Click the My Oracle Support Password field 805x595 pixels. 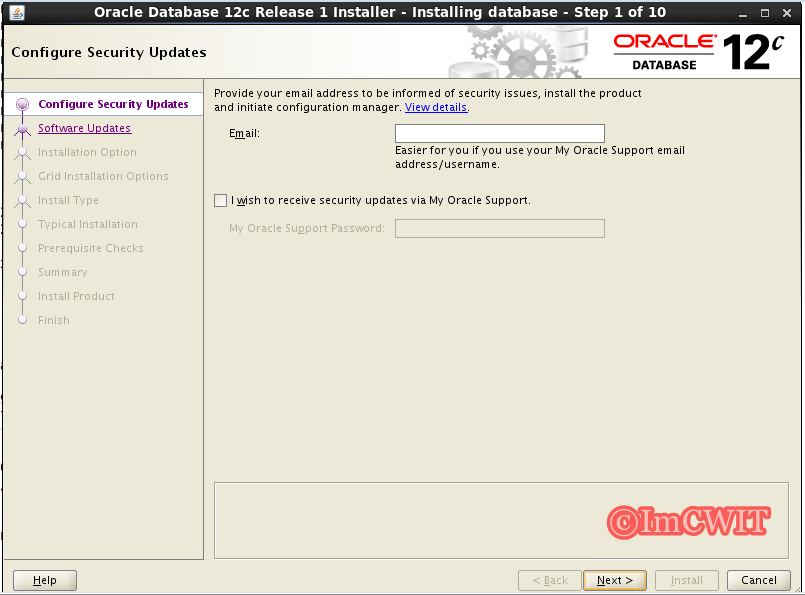click(x=500, y=228)
